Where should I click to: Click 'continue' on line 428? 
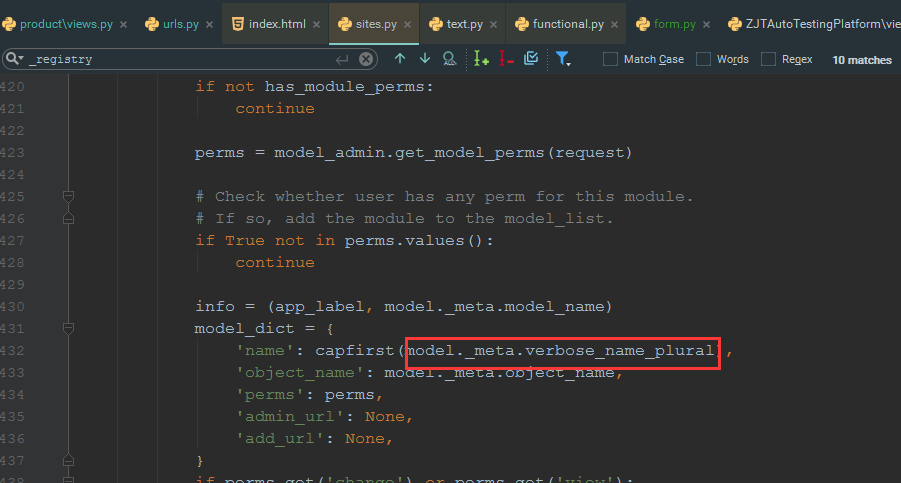pos(275,262)
